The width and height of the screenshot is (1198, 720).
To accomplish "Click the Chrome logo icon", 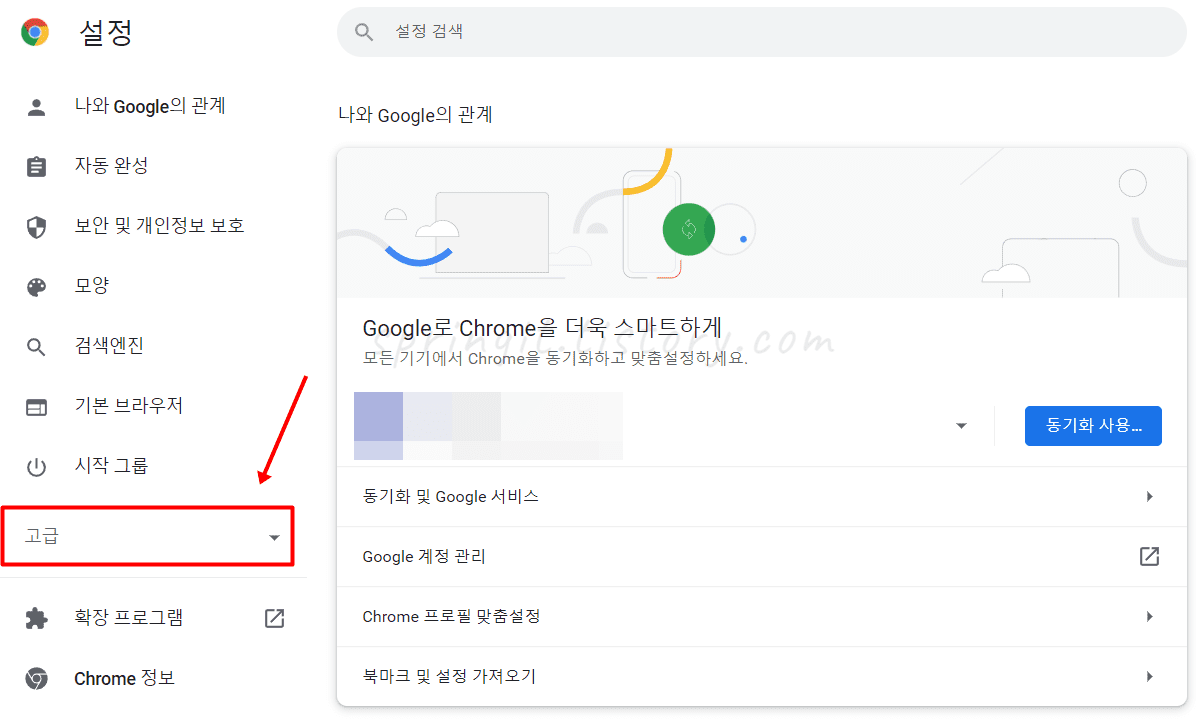I will click(x=35, y=32).
